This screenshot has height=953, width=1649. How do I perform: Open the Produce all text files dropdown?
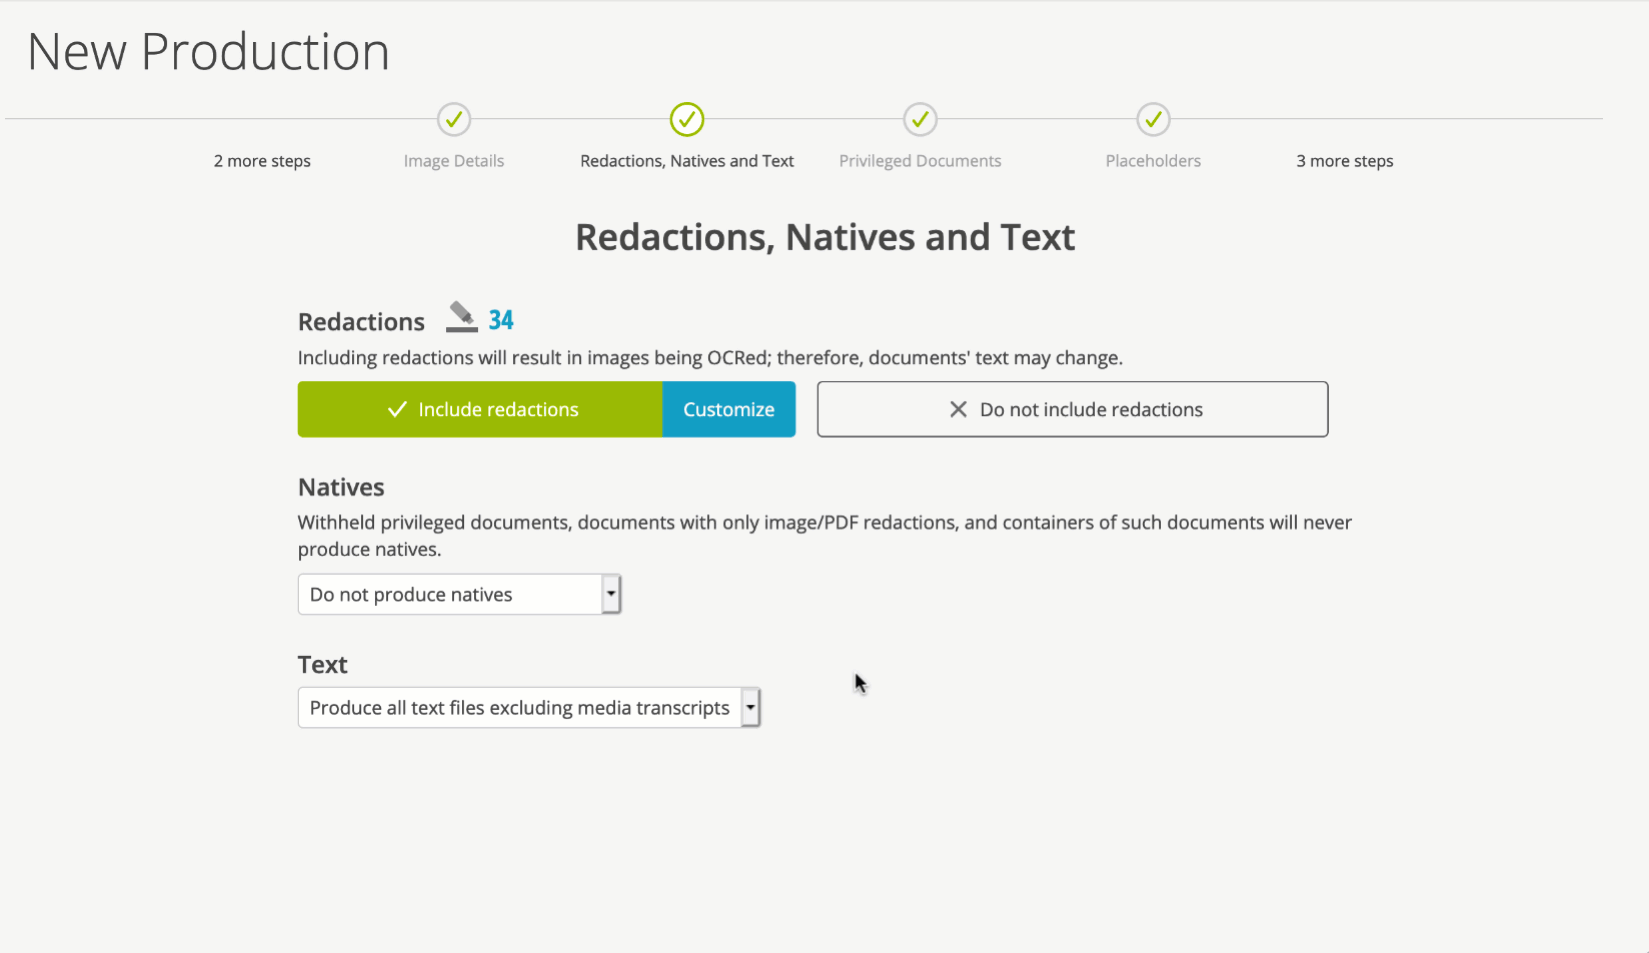point(529,707)
